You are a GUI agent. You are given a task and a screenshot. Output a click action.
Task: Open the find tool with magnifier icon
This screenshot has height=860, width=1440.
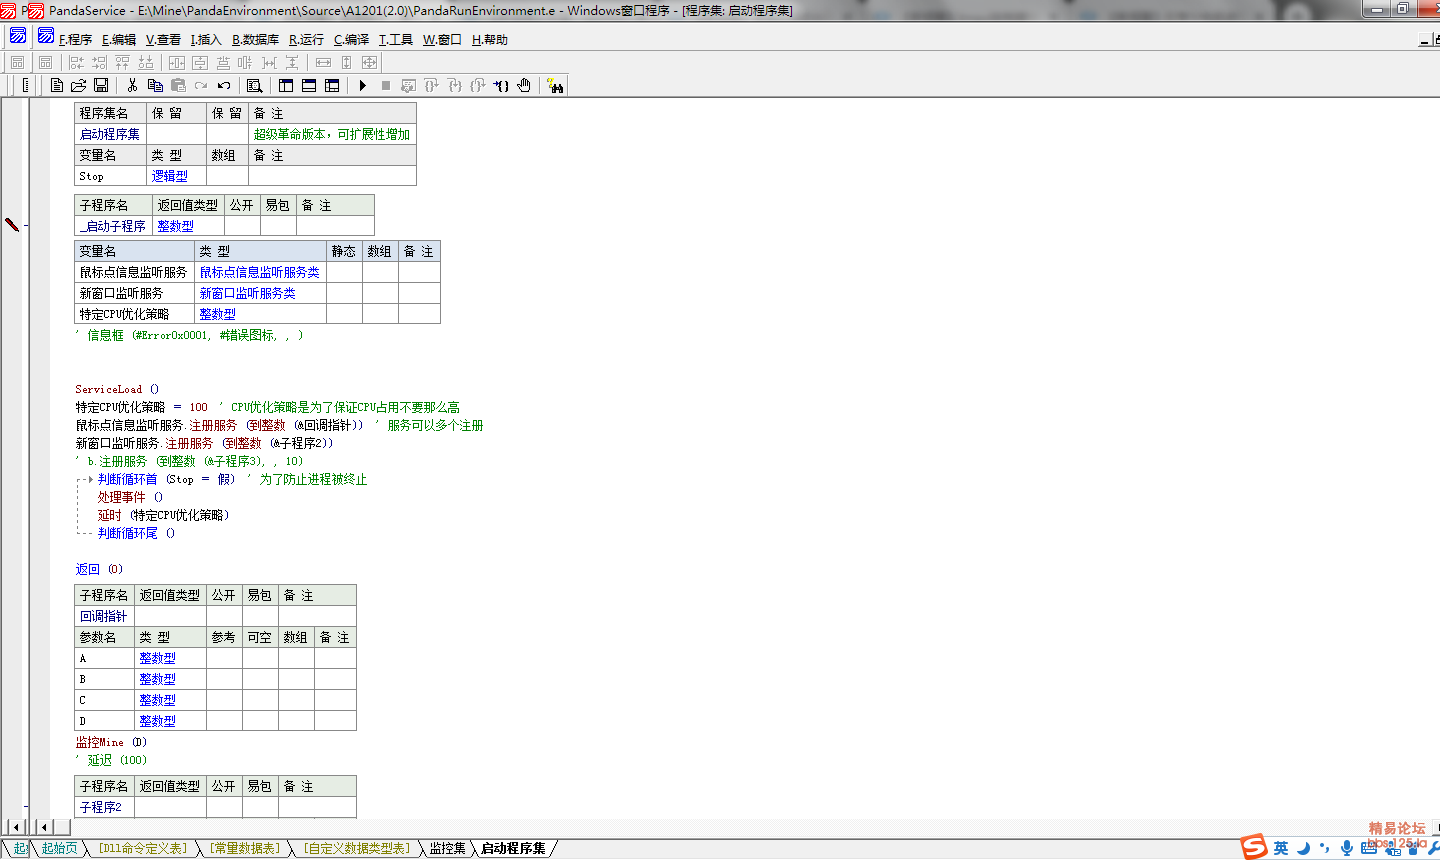tap(254, 86)
